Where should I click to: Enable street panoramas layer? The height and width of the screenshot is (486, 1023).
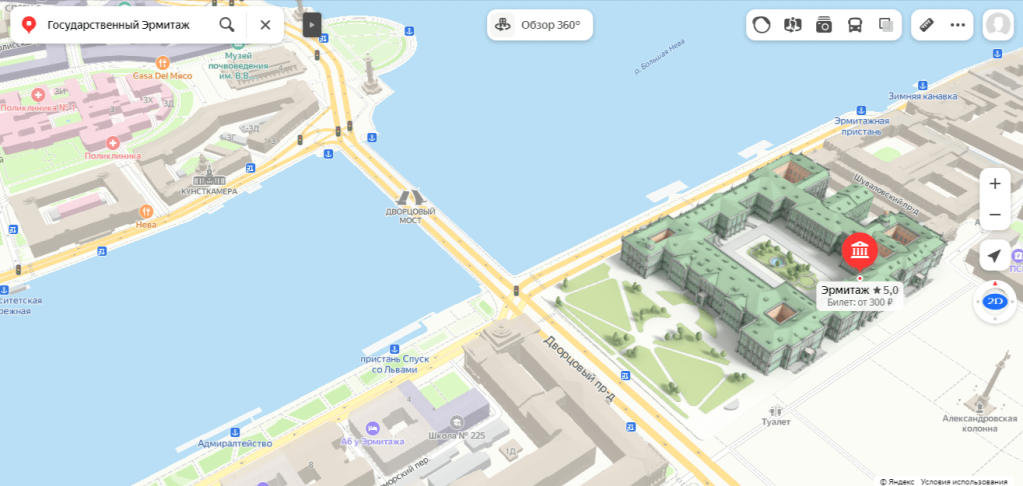[792, 25]
